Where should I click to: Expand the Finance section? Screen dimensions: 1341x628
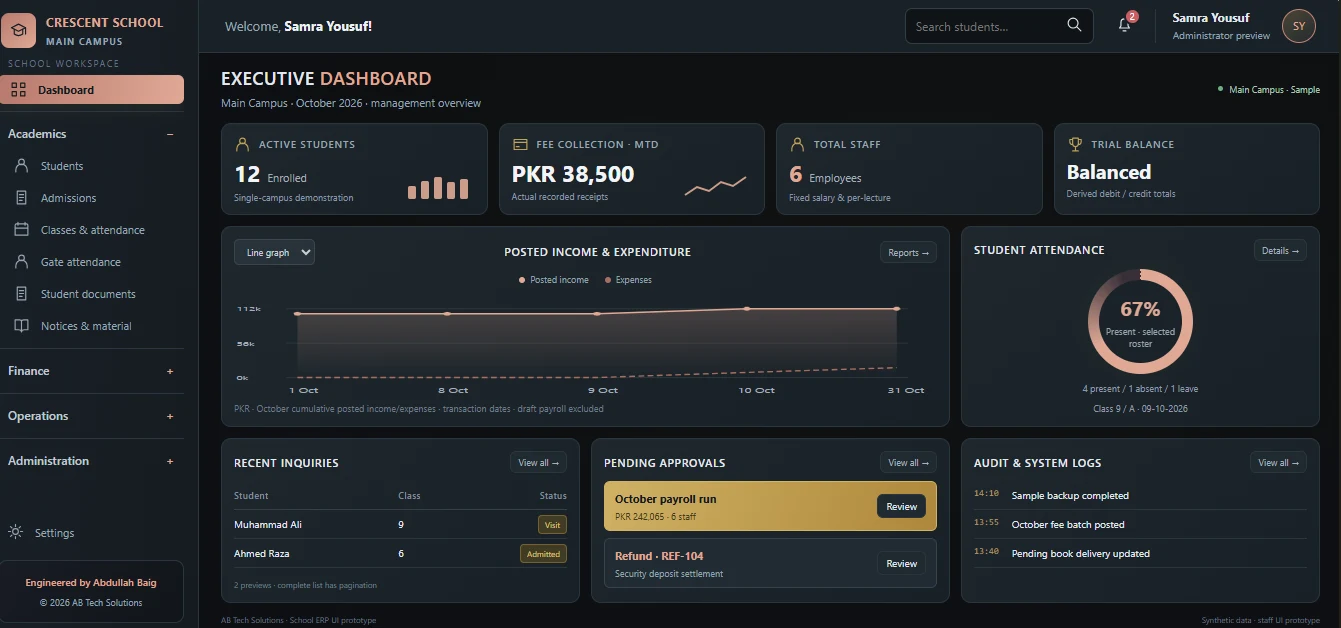[x=170, y=371]
